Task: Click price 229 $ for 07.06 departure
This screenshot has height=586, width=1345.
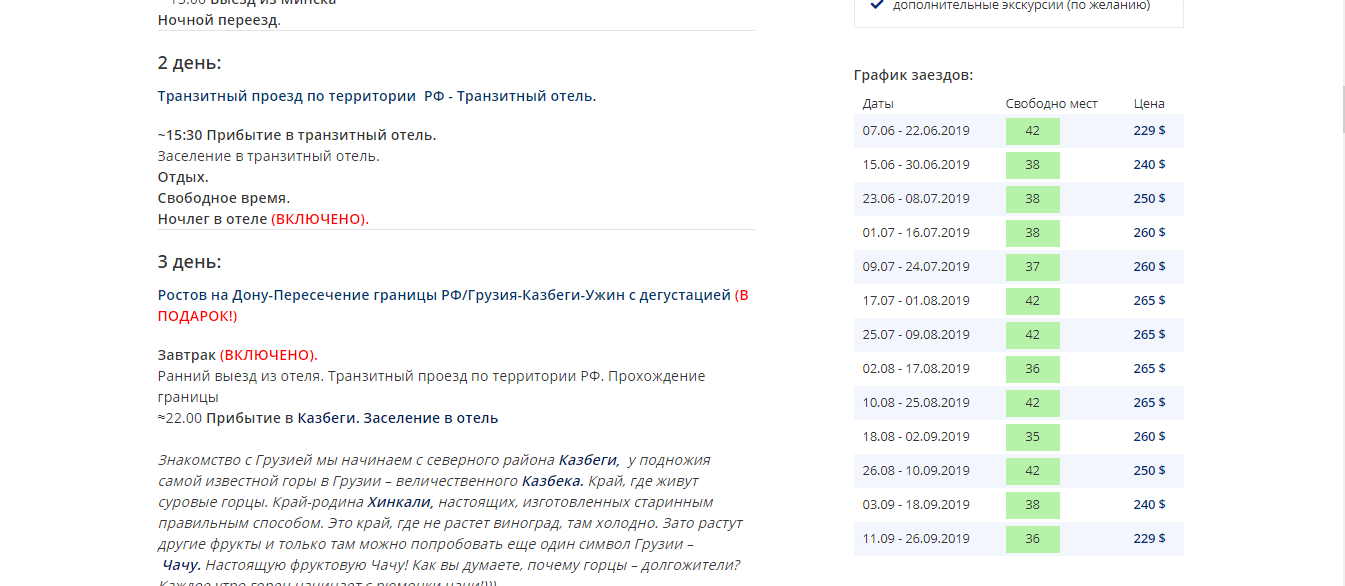Action: point(1149,131)
